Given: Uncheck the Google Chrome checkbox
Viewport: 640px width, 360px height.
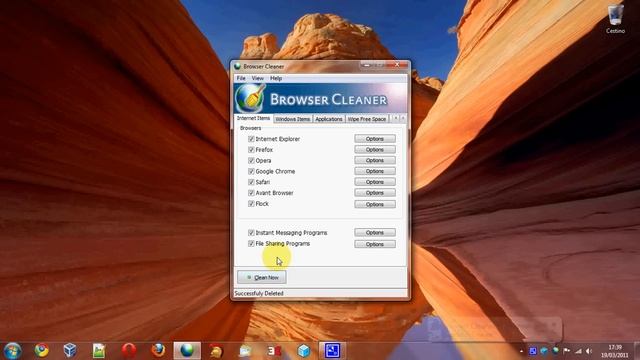Looking at the screenshot, I should tap(251, 171).
